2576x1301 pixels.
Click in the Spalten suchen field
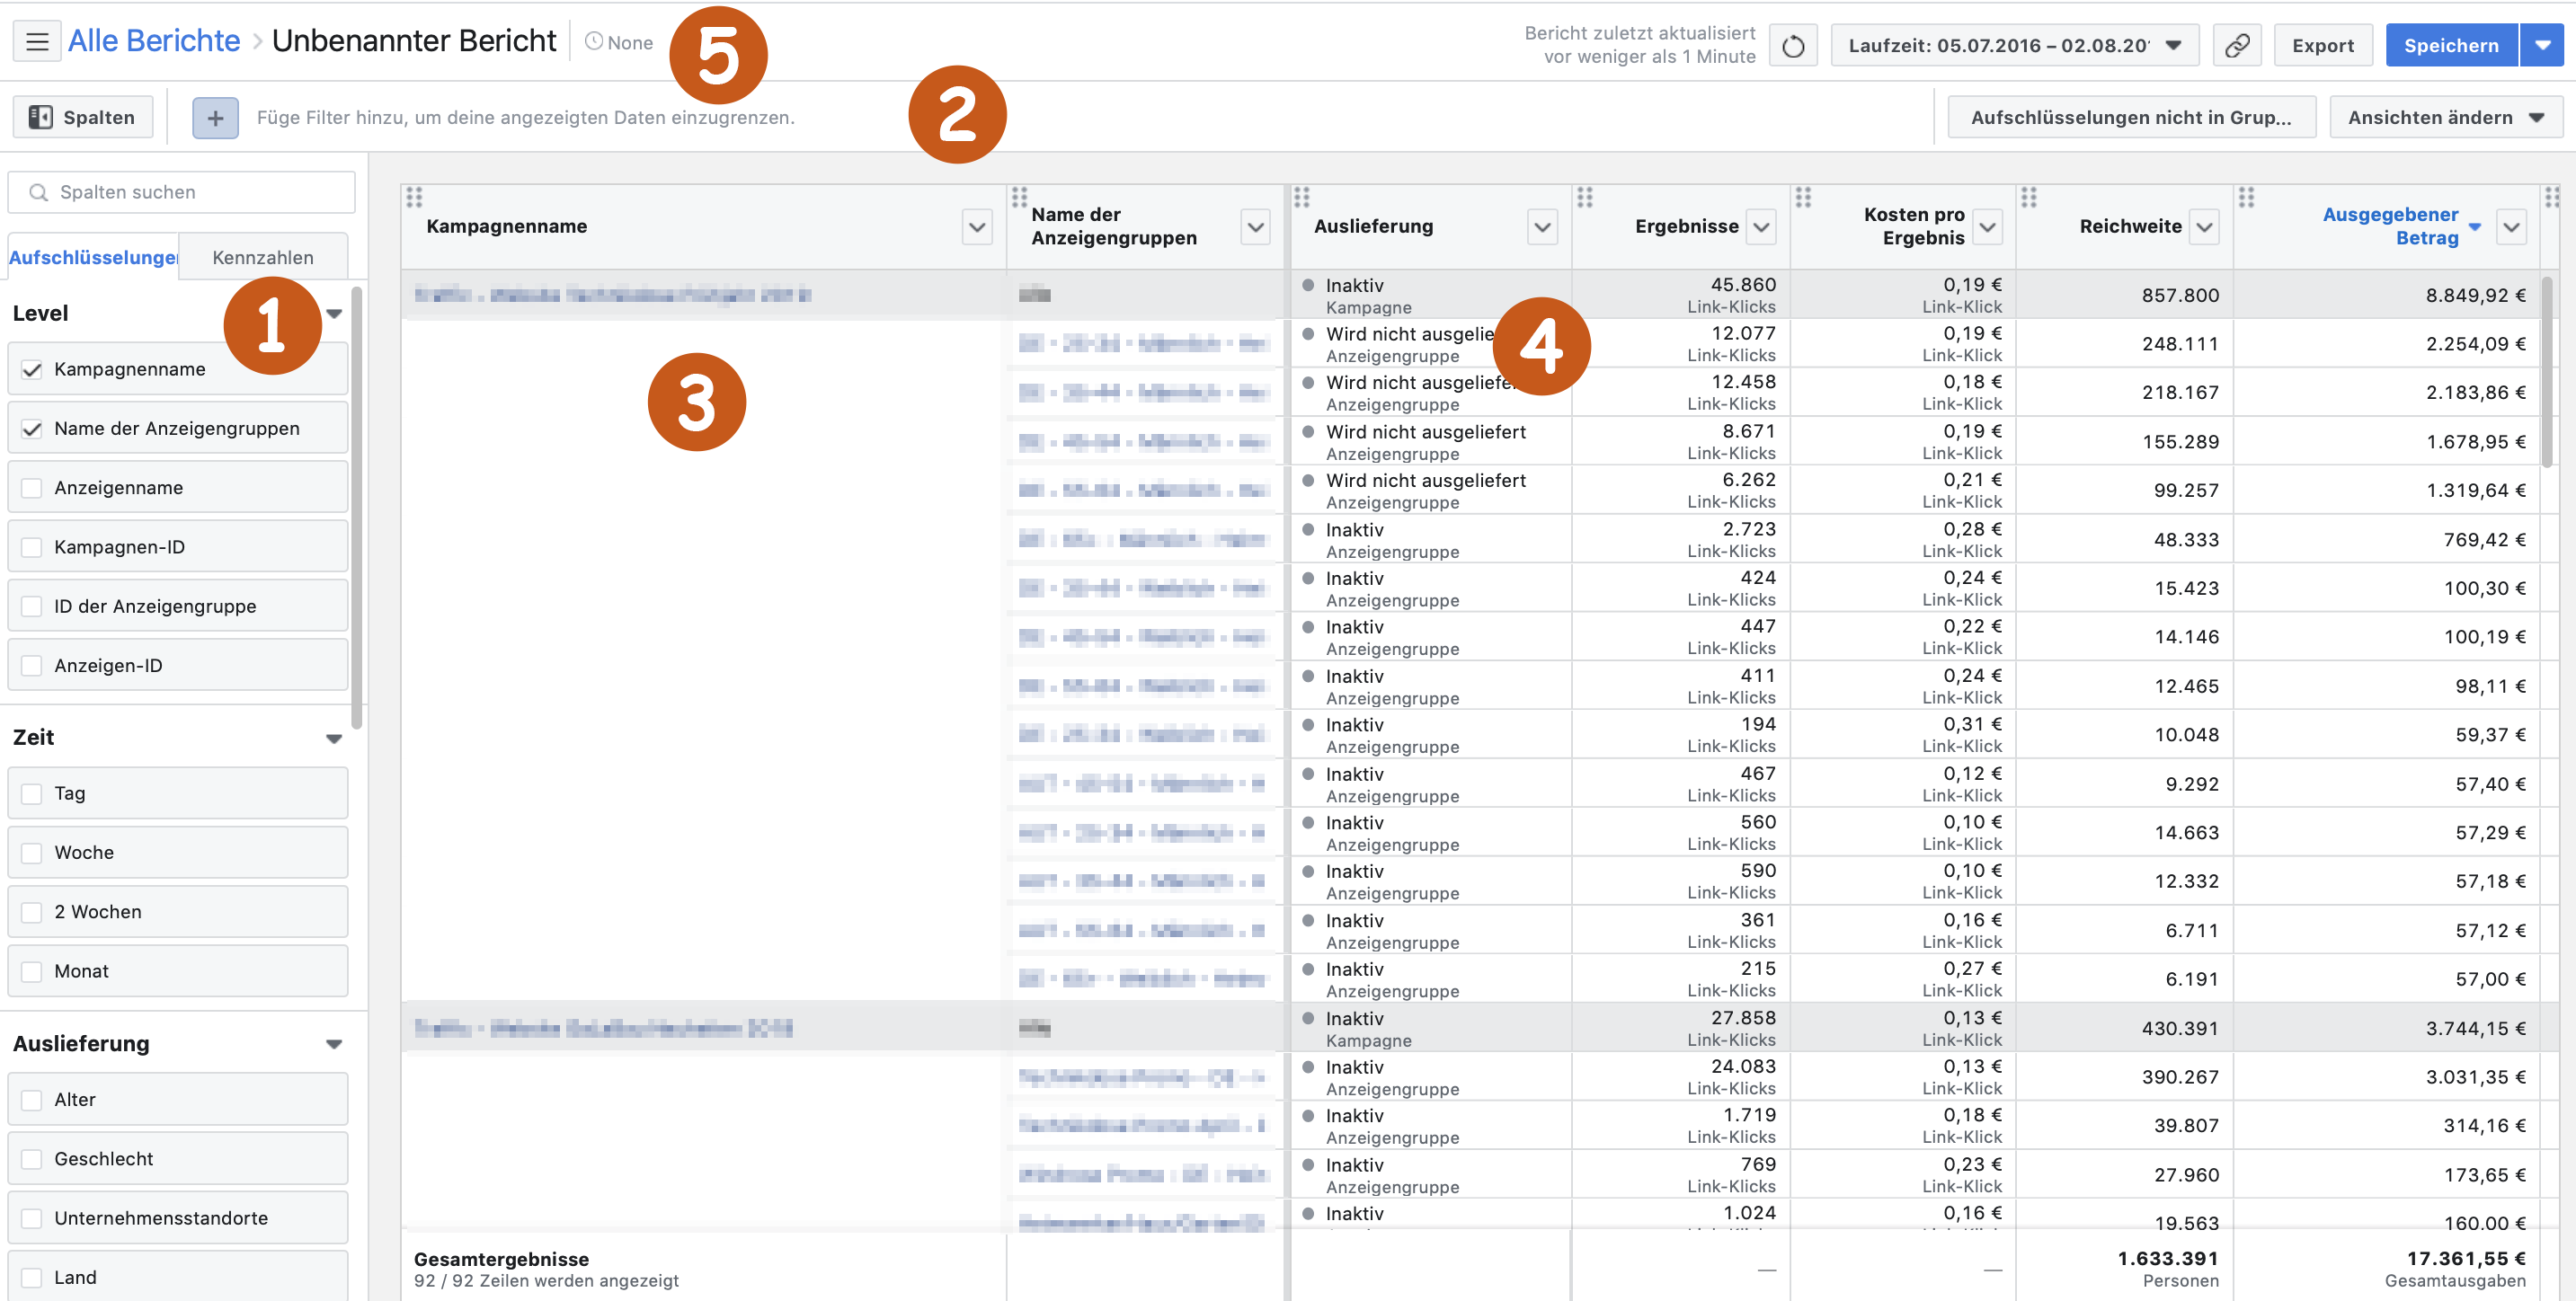182,192
